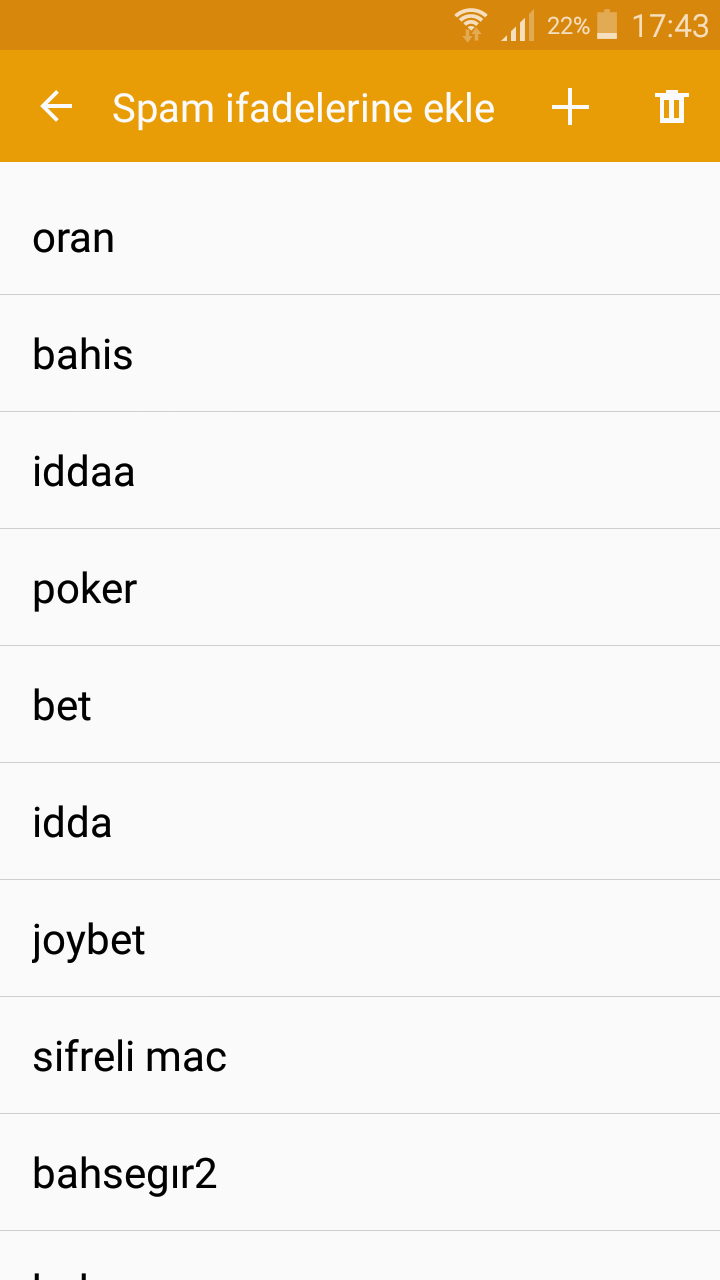Tap the 22% battery percentage text
This screenshot has width=720, height=1280.
[x=568, y=26]
